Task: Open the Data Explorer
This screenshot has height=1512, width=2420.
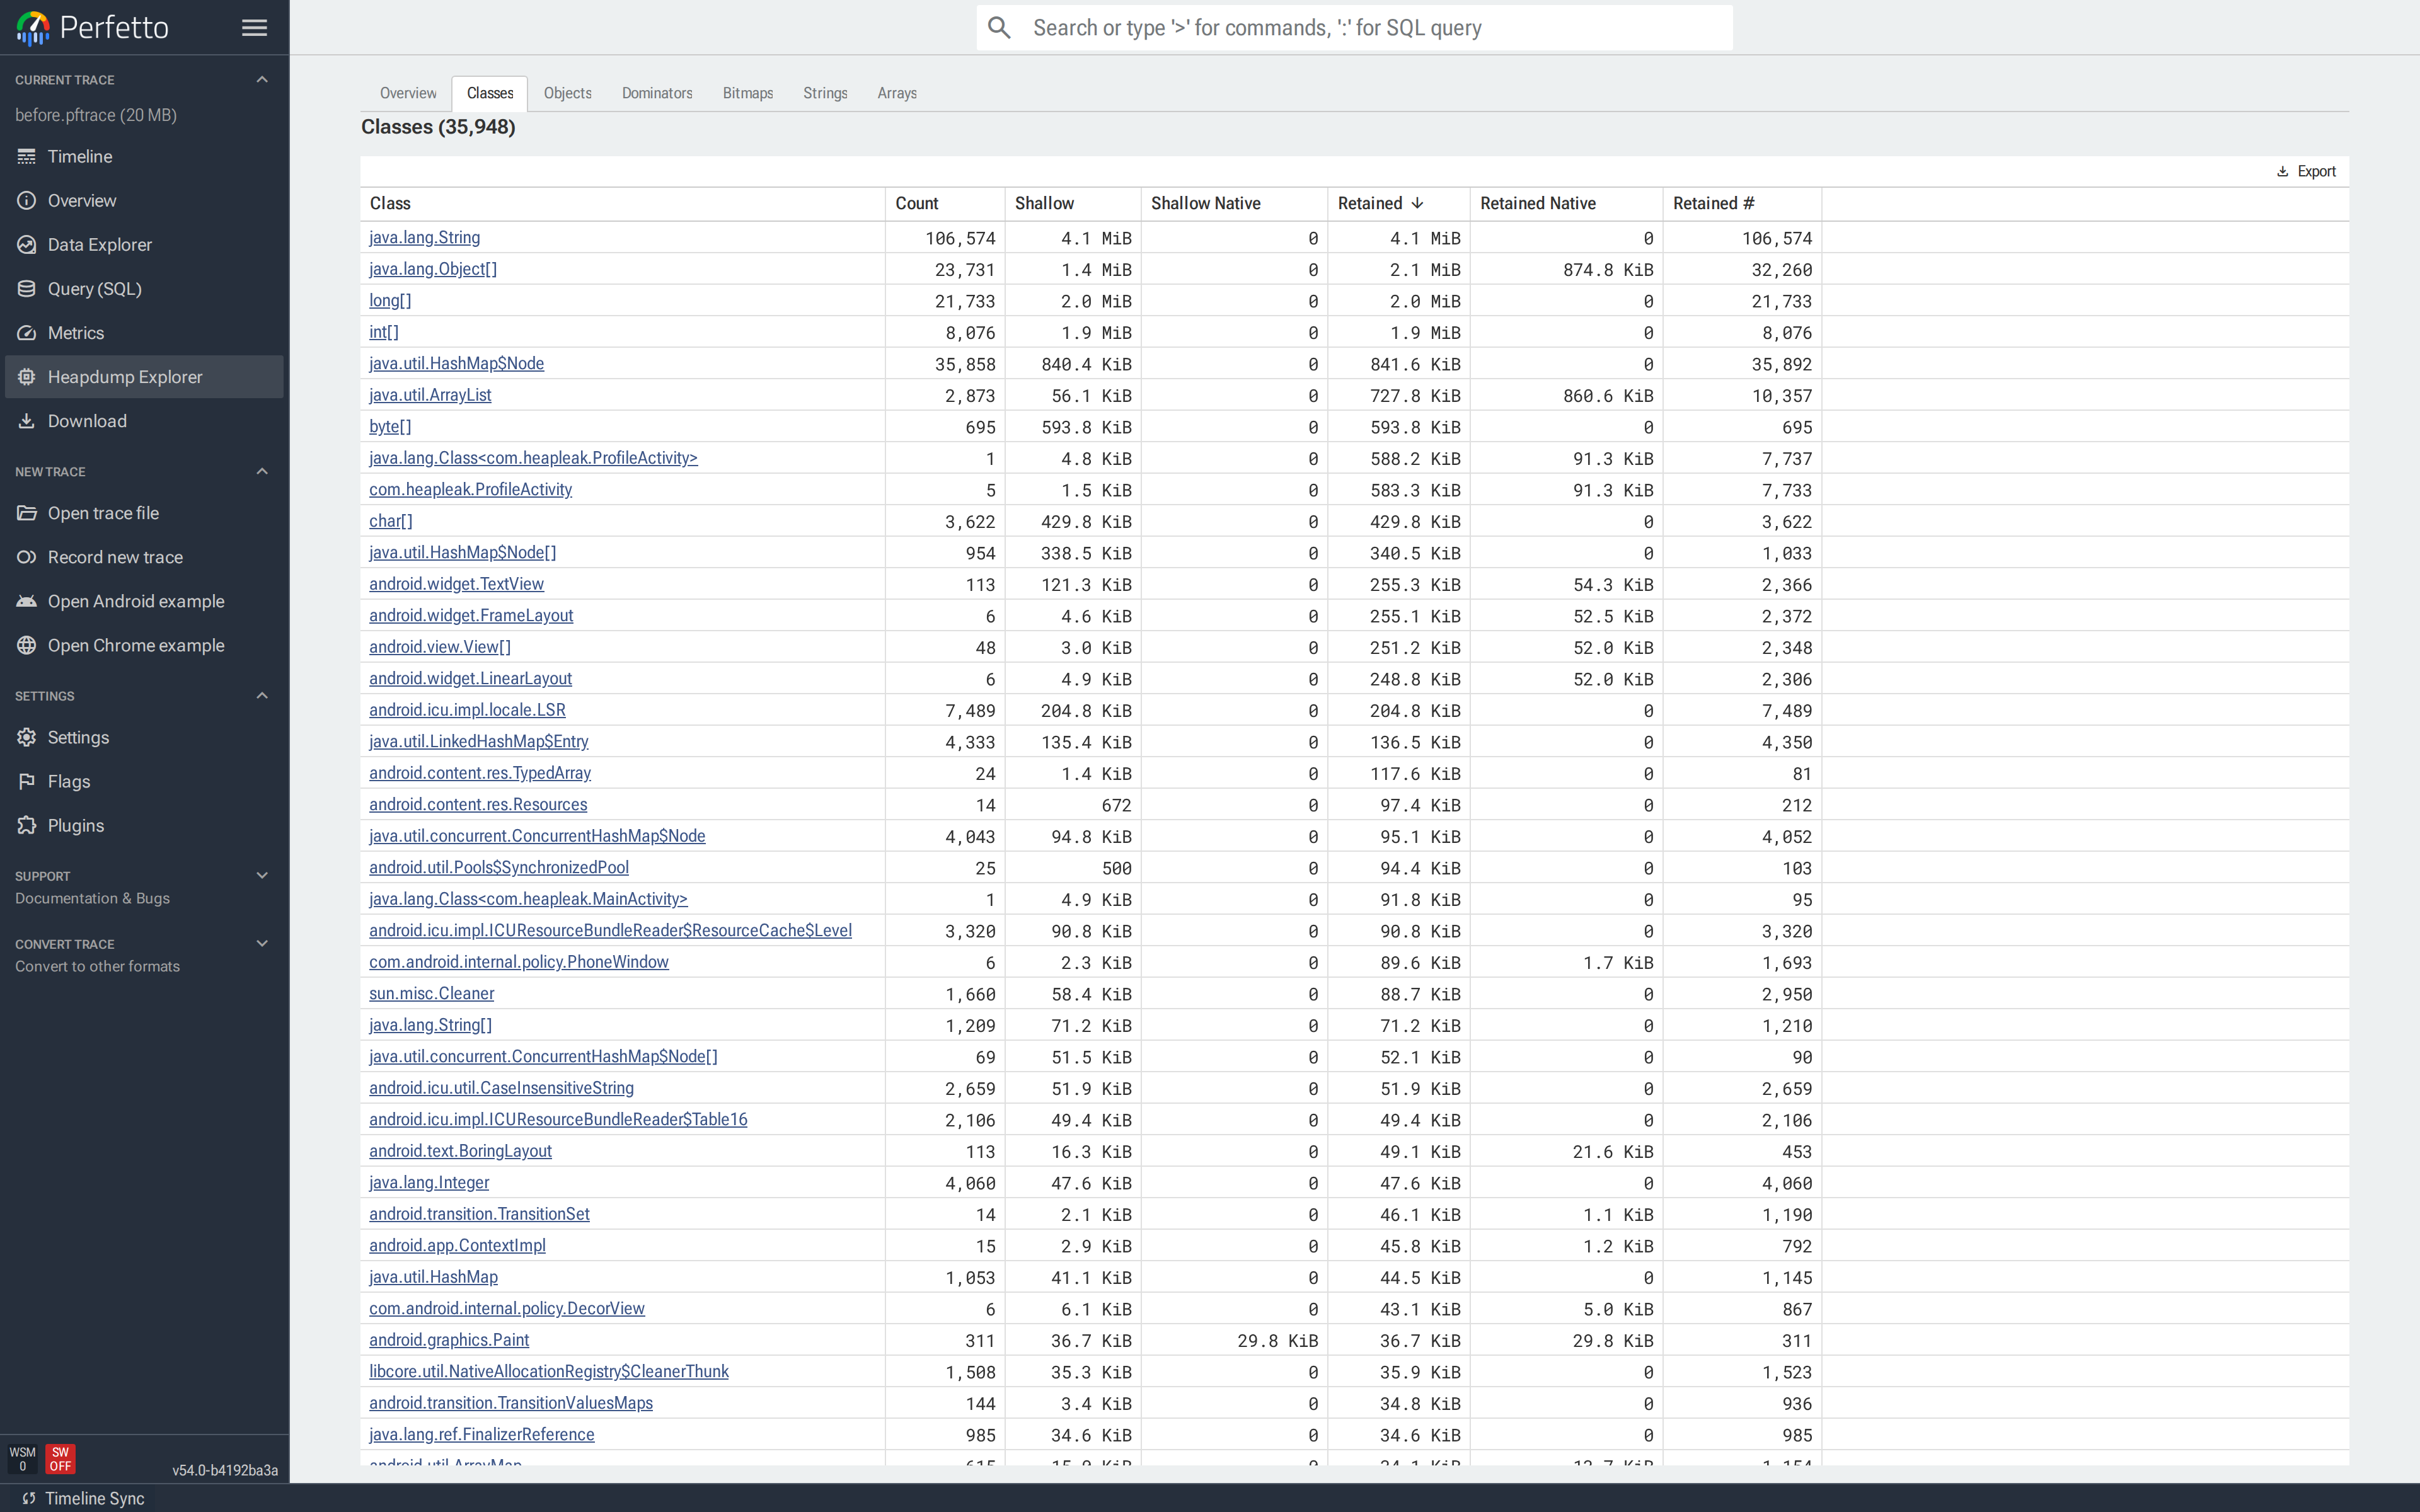Action: pyautogui.click(x=101, y=244)
